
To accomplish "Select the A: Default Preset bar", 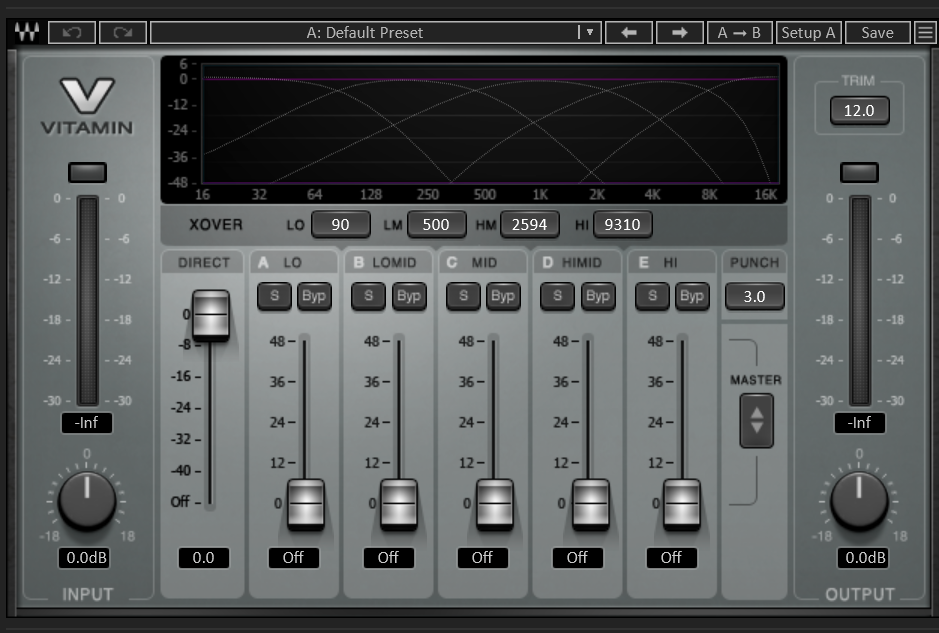I will coord(375,32).
